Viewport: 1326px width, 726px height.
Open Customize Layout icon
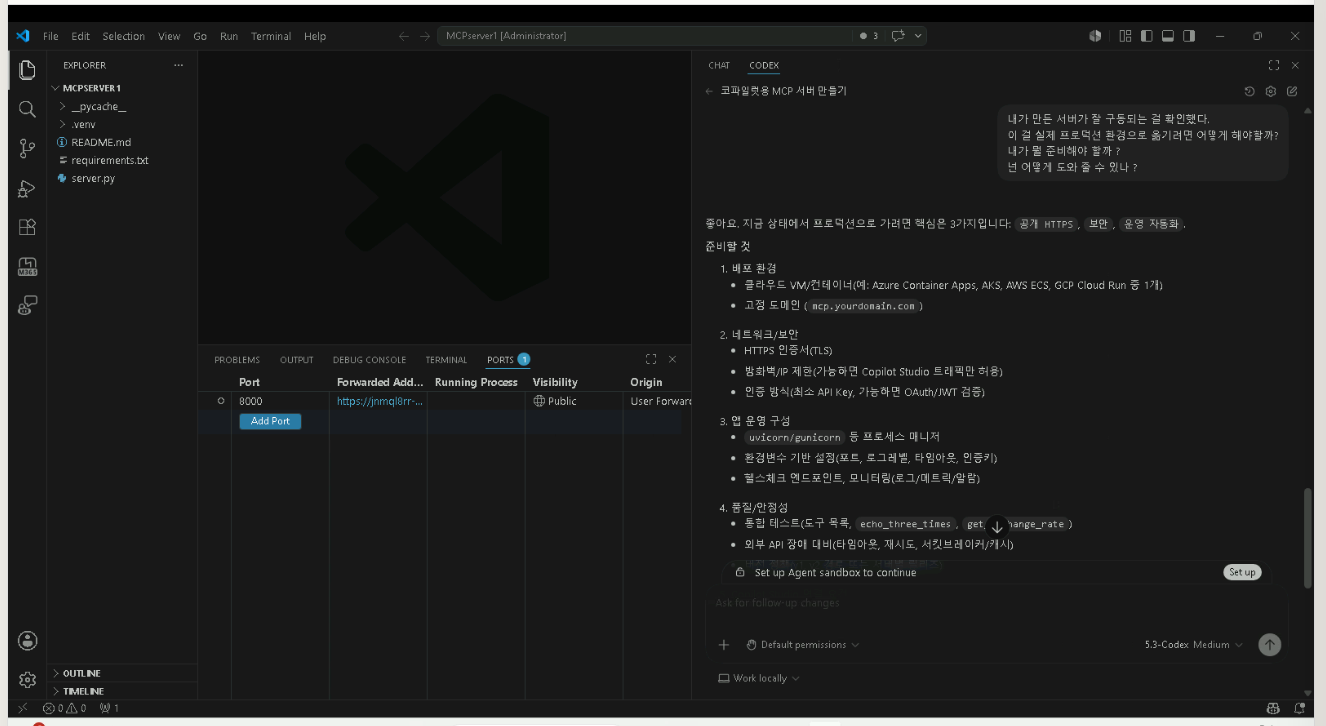coord(1125,36)
